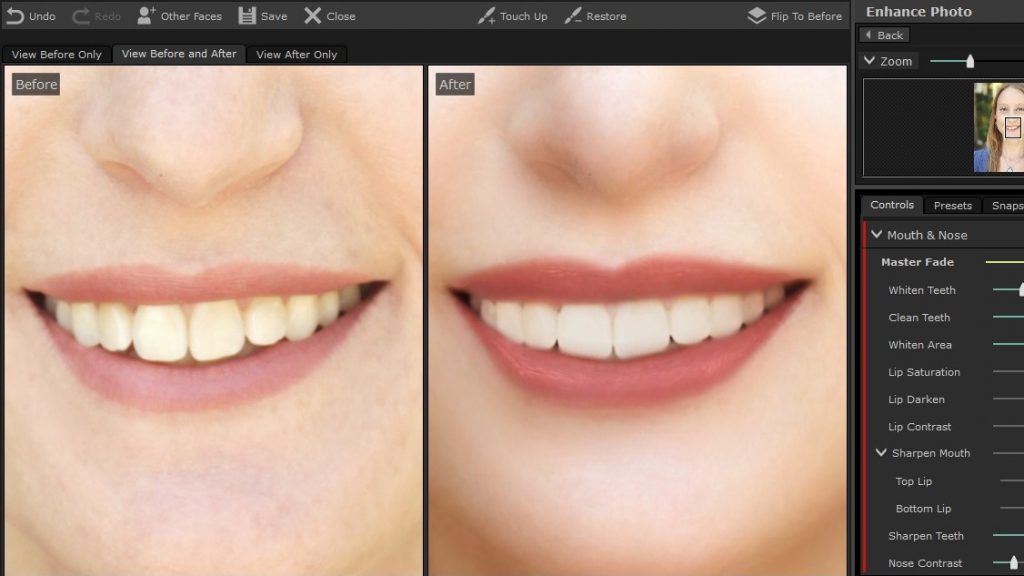The image size is (1024, 576).
Task: Click the Clean Teeth label
Action: [x=919, y=317]
